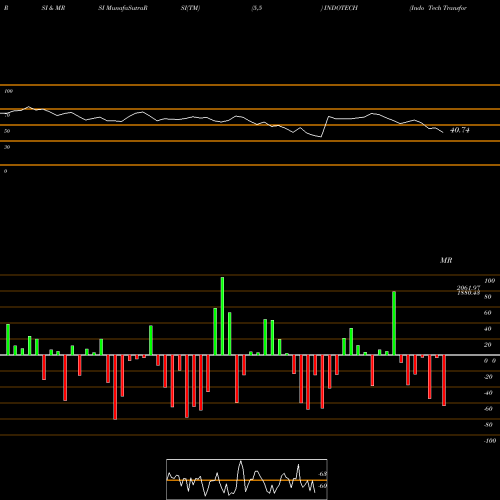The width and height of the screenshot is (500, 500).
Task: Click the '60' label on MR axis
Action: pyautogui.click(x=488, y=313)
